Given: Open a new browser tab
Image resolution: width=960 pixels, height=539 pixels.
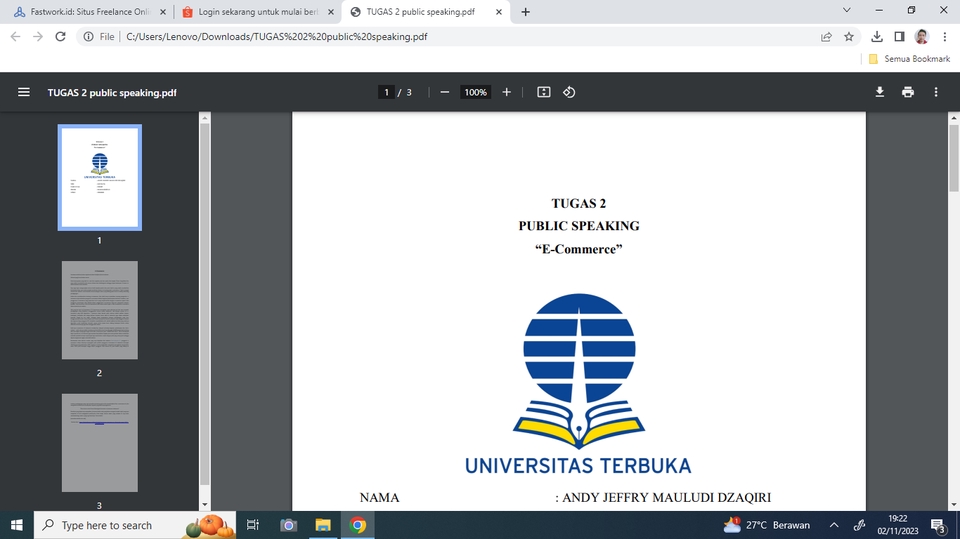Looking at the screenshot, I should pos(525,12).
